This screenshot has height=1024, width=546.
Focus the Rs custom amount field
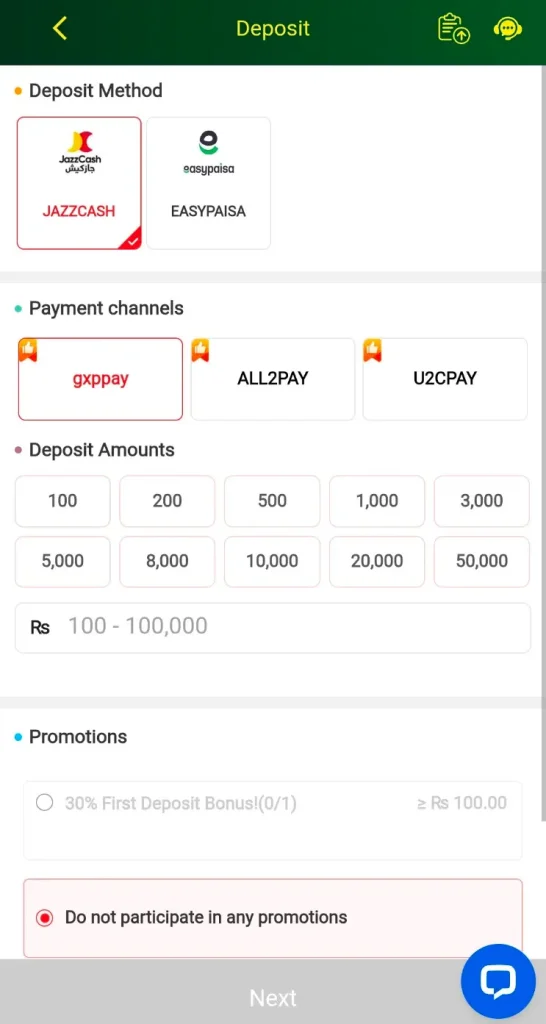tap(272, 628)
